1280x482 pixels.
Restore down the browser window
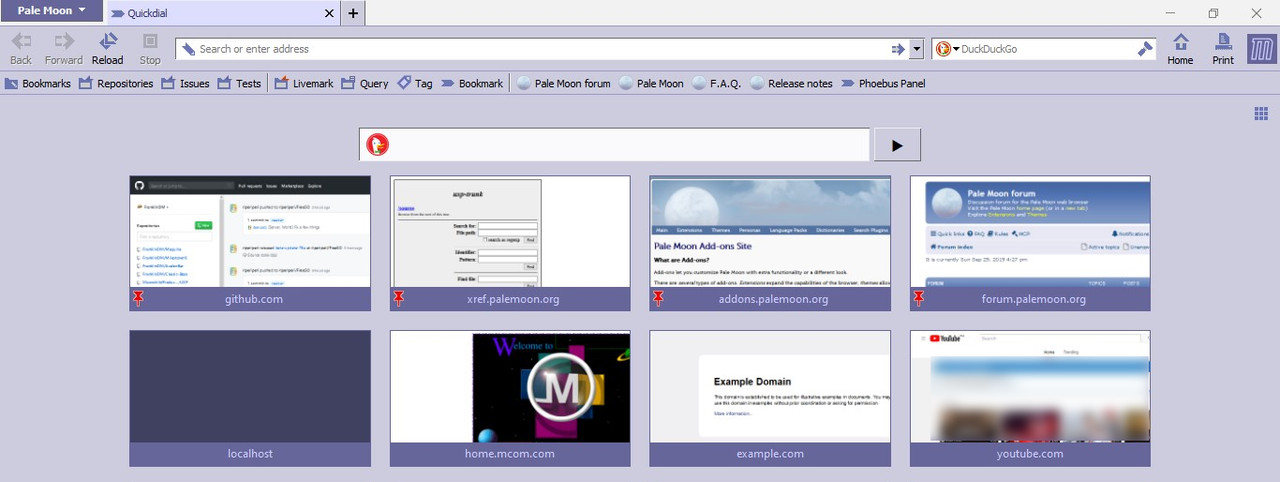click(1213, 13)
